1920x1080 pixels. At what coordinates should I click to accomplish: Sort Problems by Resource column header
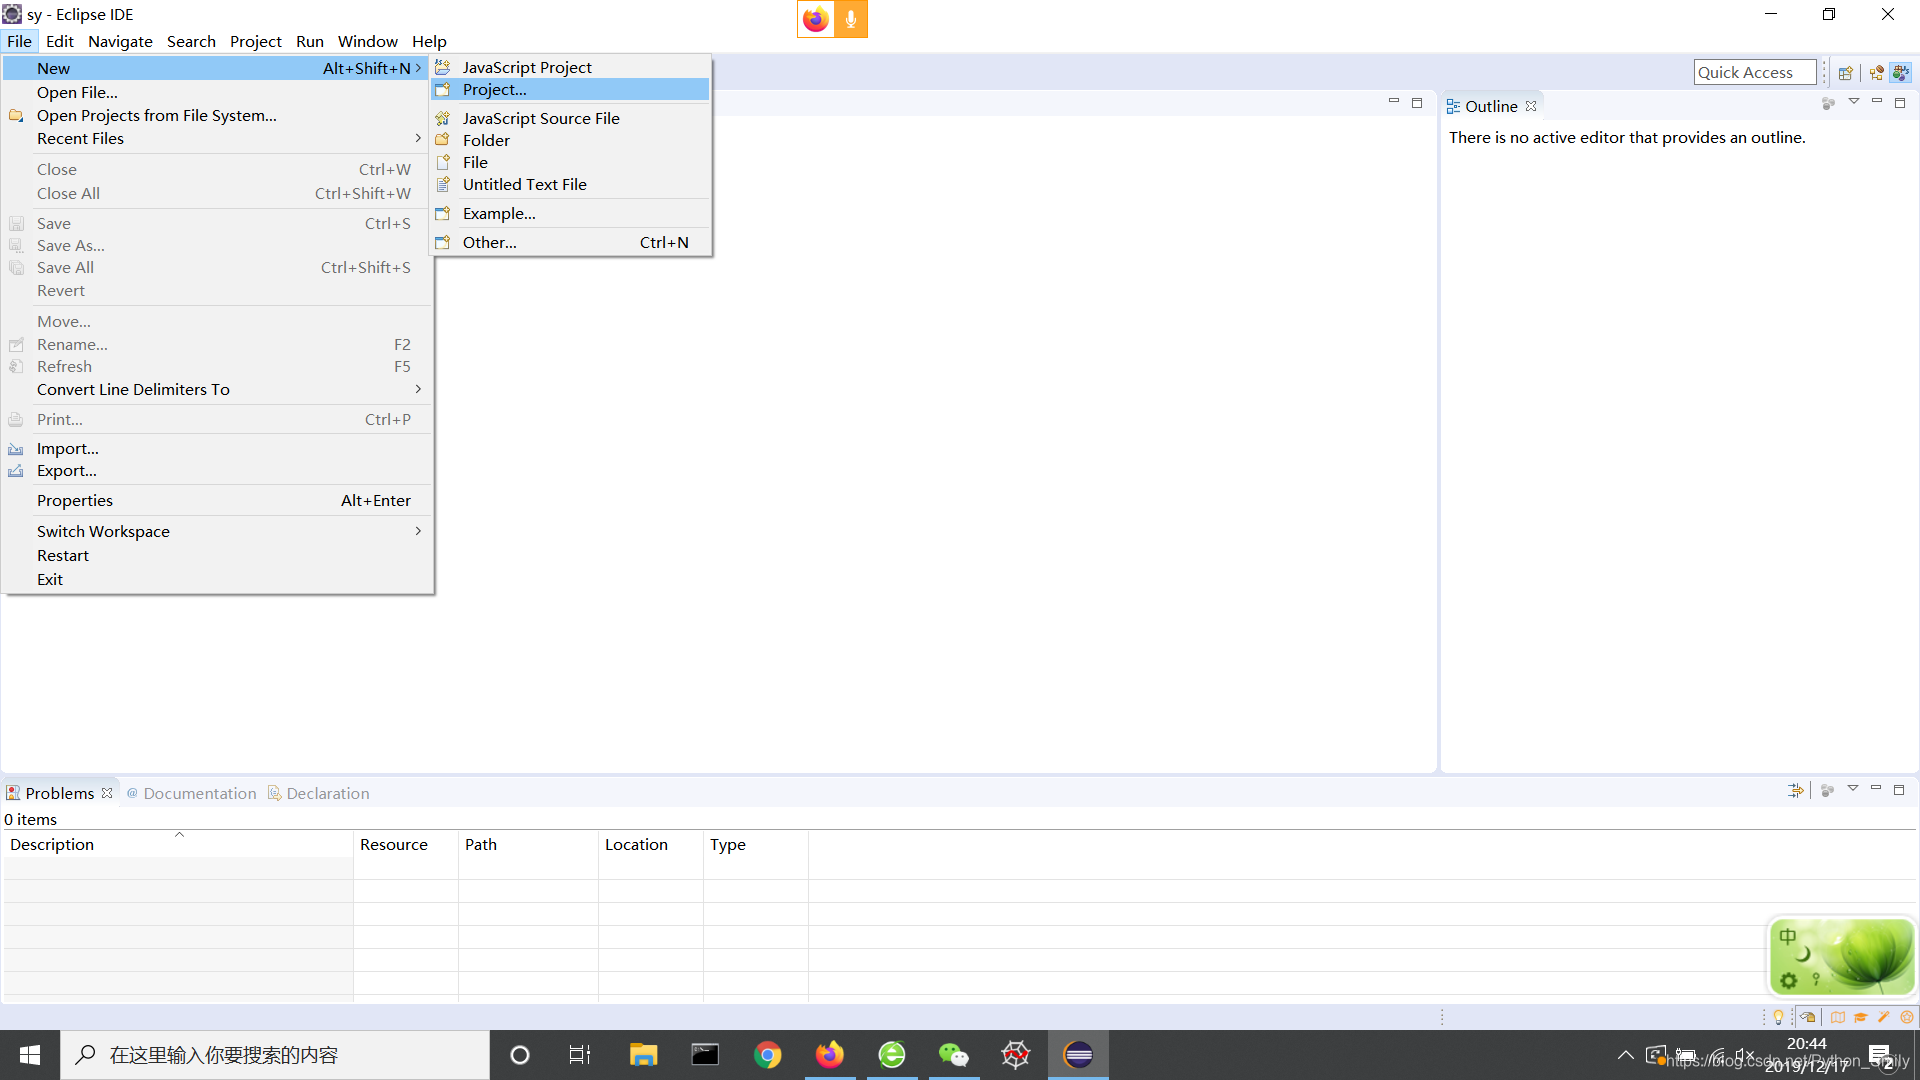click(x=406, y=844)
